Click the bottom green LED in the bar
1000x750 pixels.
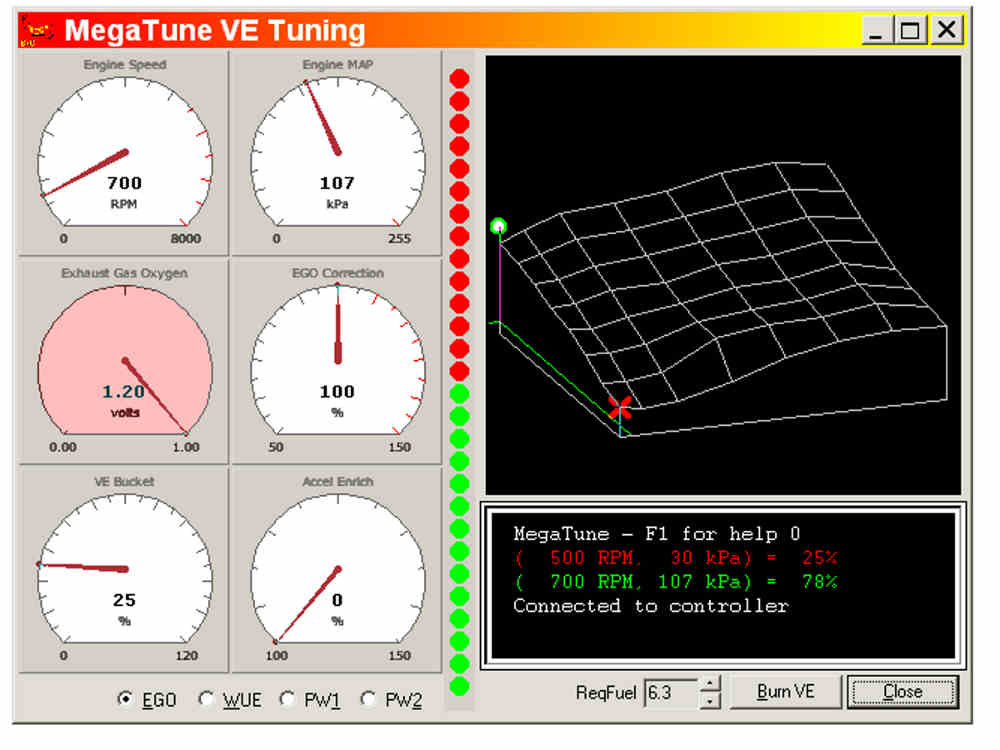459,686
